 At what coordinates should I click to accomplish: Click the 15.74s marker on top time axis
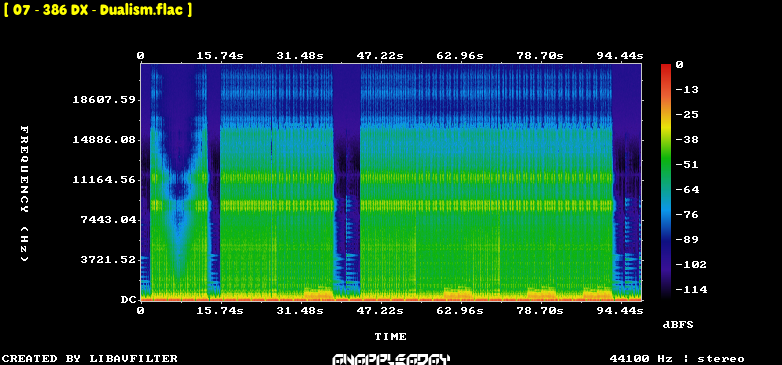220,56
